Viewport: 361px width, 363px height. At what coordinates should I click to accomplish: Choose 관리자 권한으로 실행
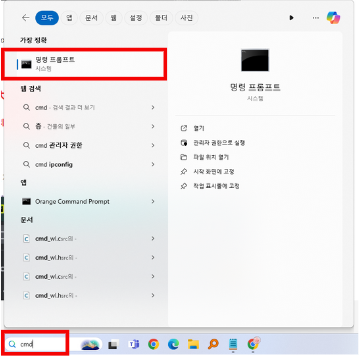click(219, 143)
